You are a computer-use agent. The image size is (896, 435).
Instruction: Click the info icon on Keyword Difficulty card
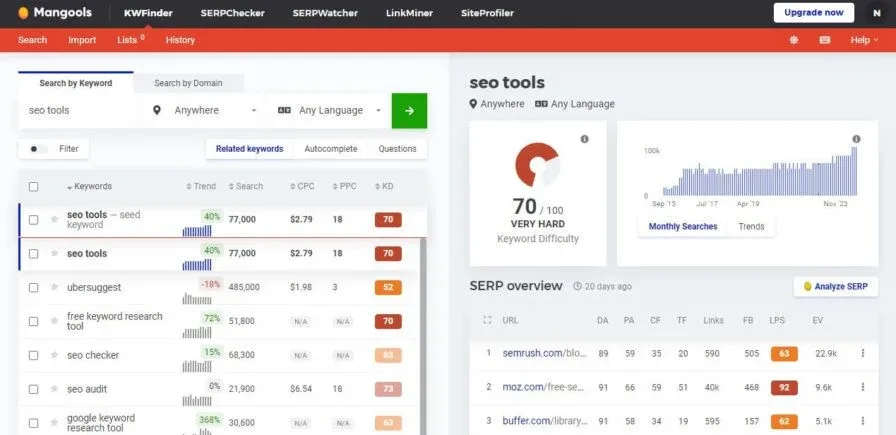tap(584, 139)
